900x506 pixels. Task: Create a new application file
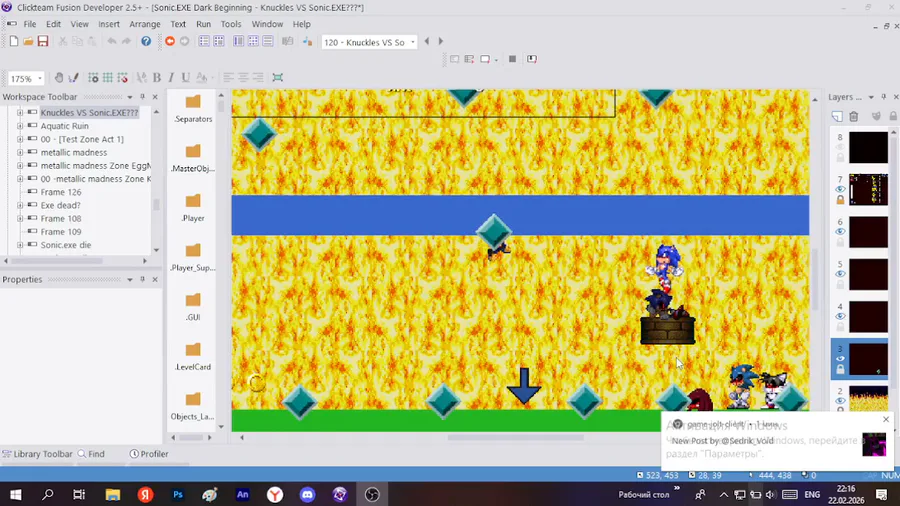point(14,41)
